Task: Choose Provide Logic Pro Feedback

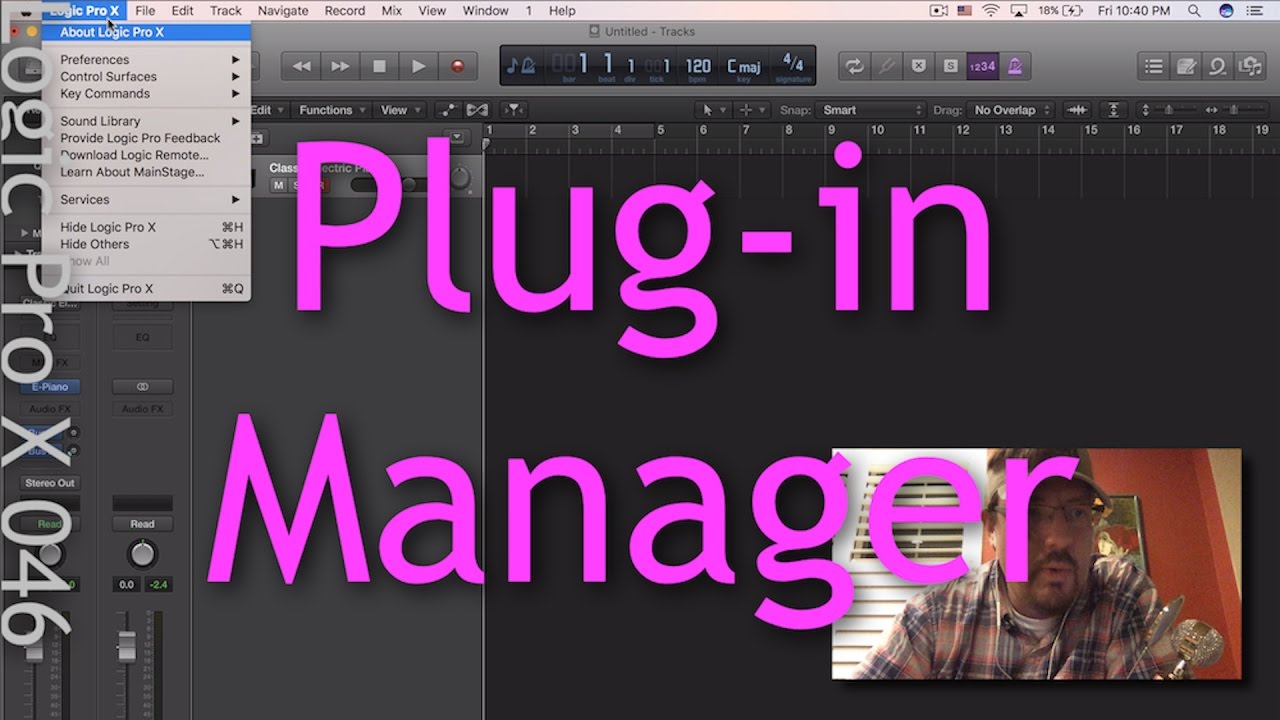Action: 146,138
